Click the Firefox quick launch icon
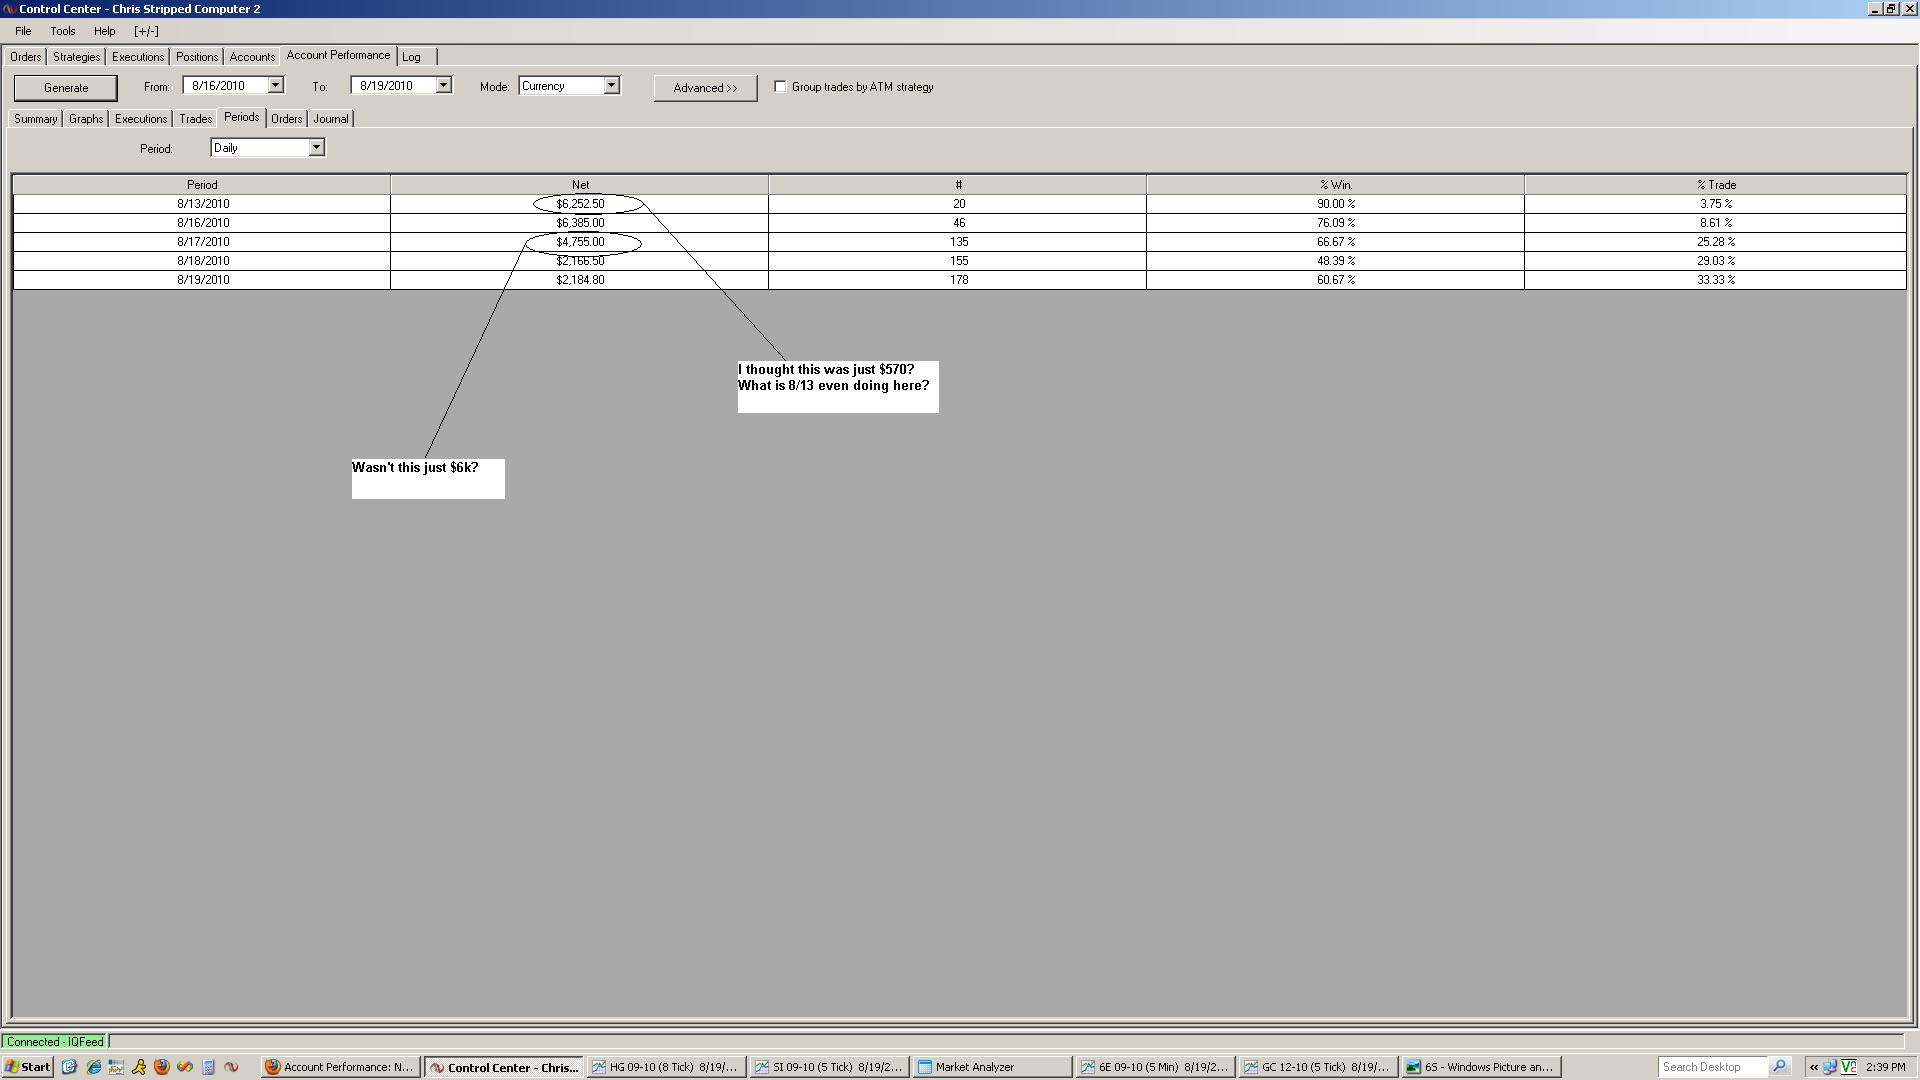The width and height of the screenshot is (1920, 1080). click(162, 1067)
